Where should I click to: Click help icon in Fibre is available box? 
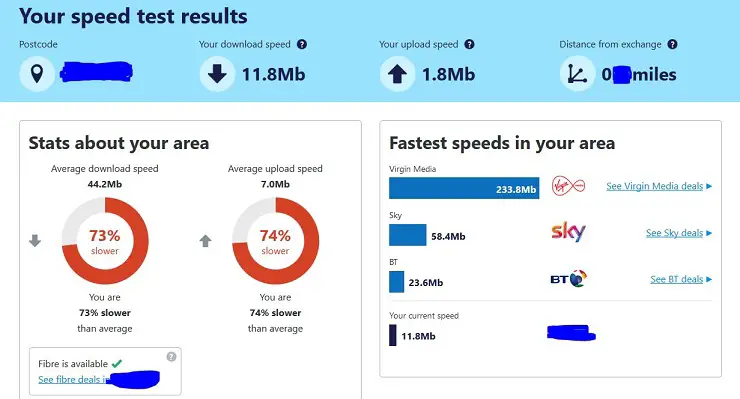pyautogui.click(x=171, y=357)
